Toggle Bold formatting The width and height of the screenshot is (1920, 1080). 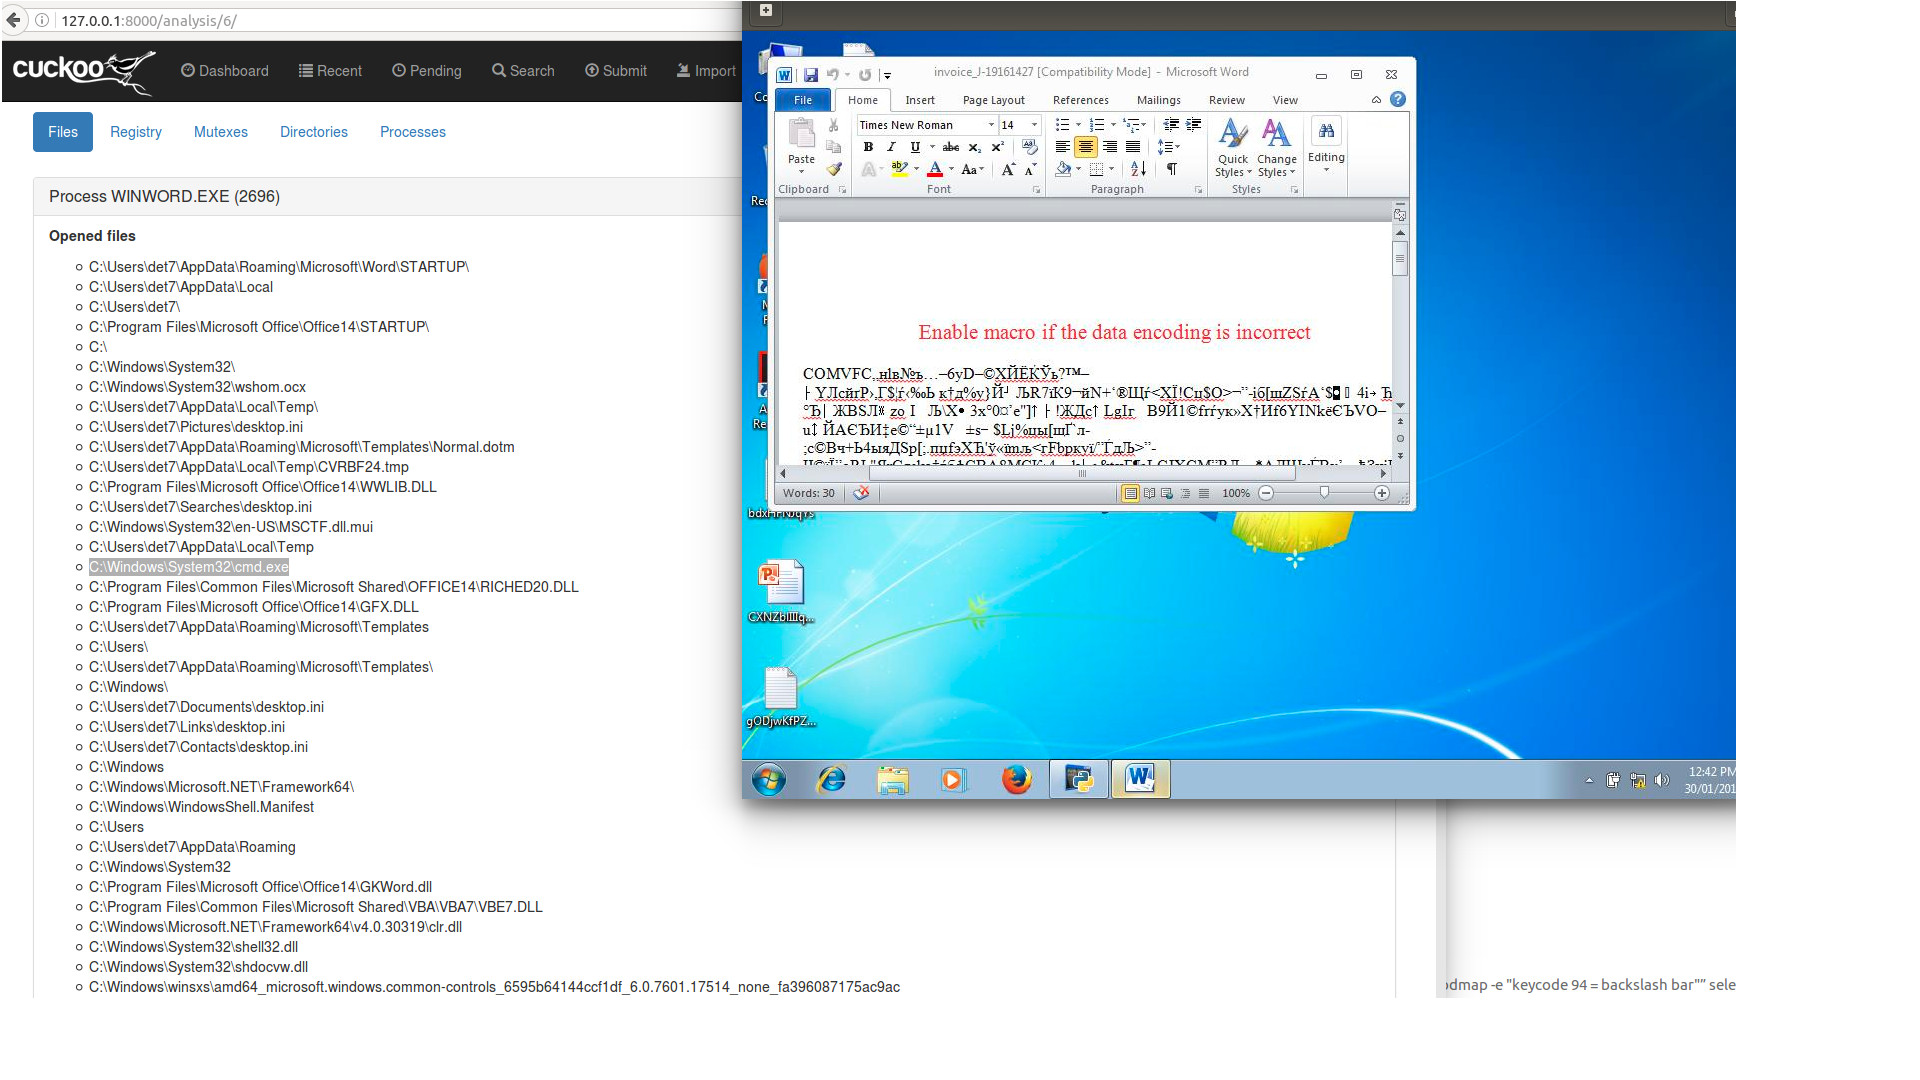click(868, 147)
